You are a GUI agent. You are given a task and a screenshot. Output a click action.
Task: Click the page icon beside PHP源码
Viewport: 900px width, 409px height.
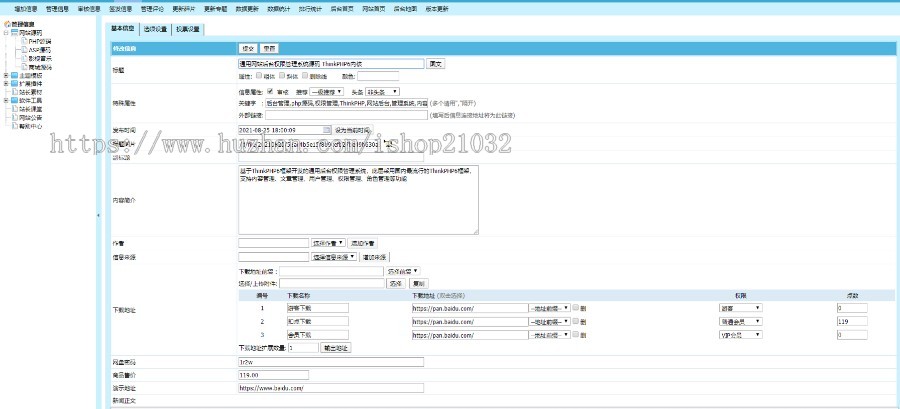pyautogui.click(x=24, y=41)
